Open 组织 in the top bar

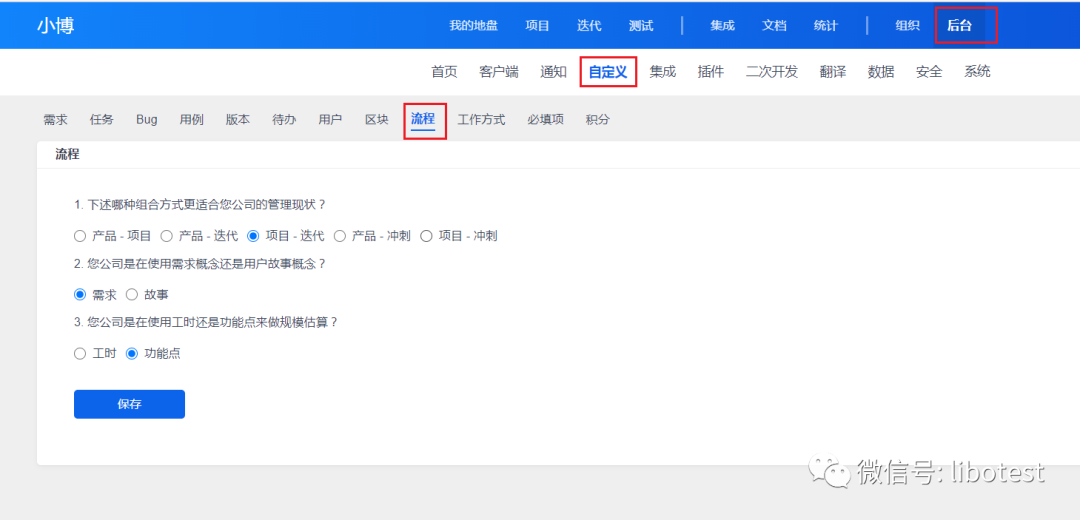click(x=907, y=25)
